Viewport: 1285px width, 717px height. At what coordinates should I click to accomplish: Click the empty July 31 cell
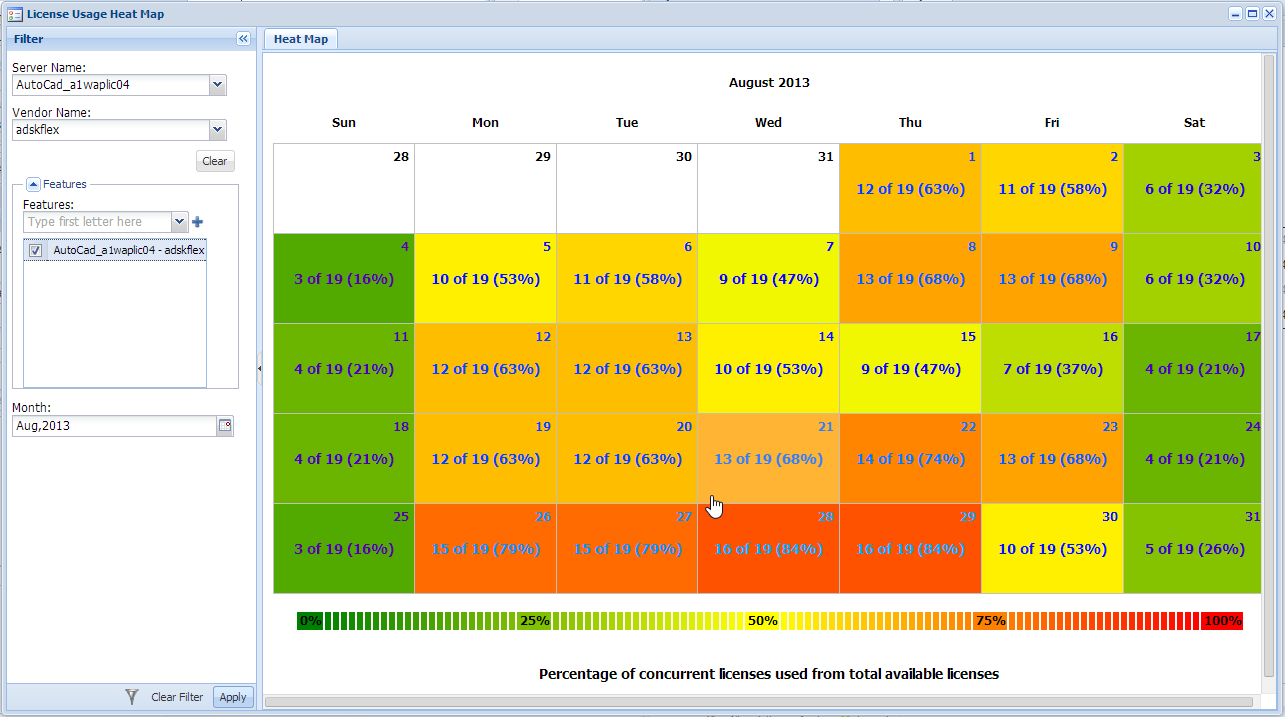[x=768, y=189]
